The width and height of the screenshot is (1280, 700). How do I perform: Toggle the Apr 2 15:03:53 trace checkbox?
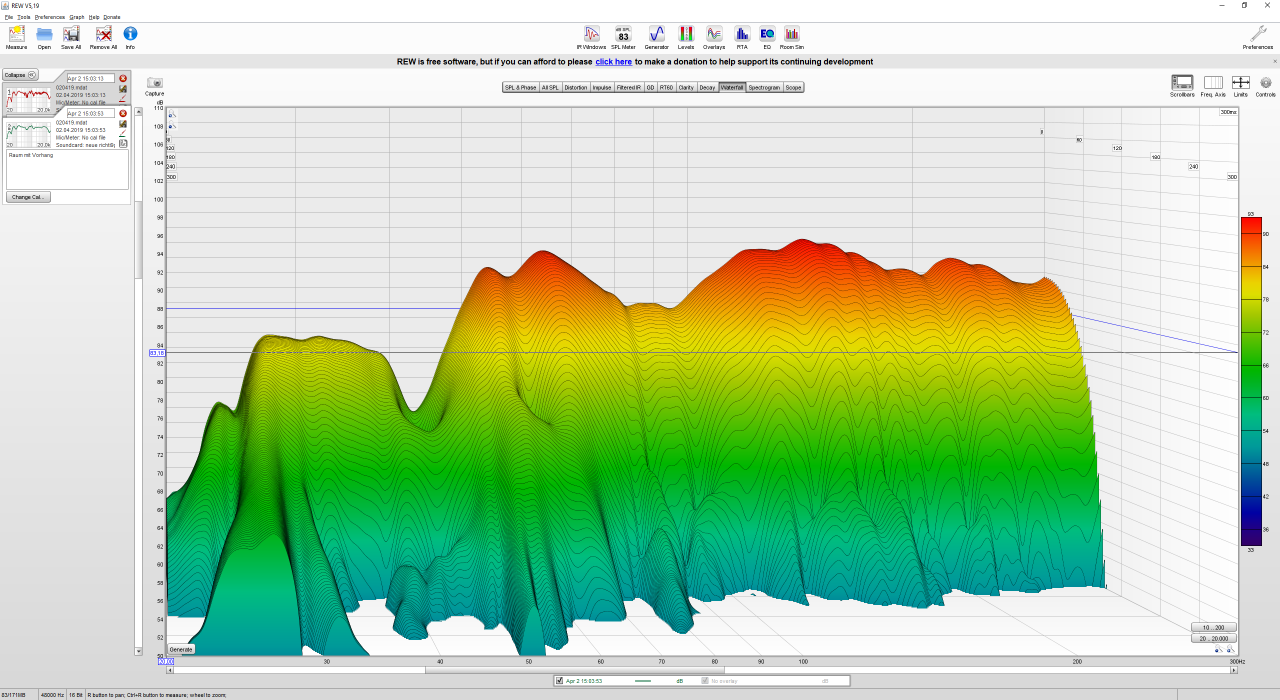tap(560, 681)
